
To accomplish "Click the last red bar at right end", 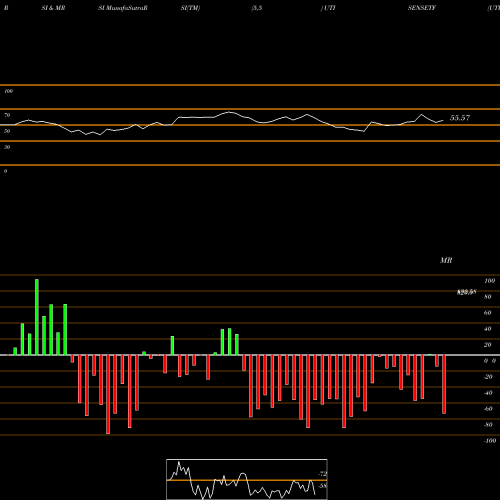I will coord(444,384).
